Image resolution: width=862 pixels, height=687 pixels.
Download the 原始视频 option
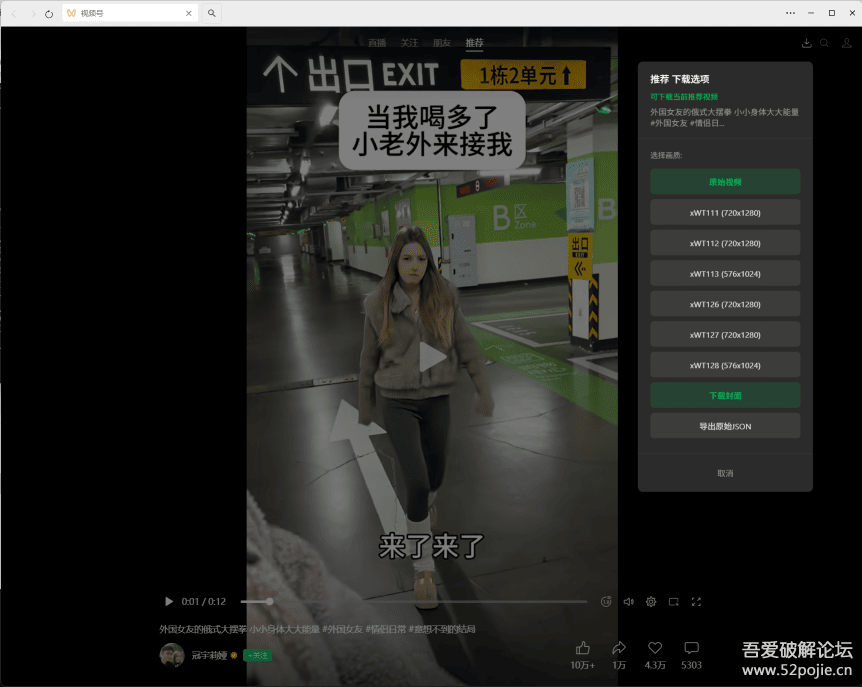(x=725, y=182)
